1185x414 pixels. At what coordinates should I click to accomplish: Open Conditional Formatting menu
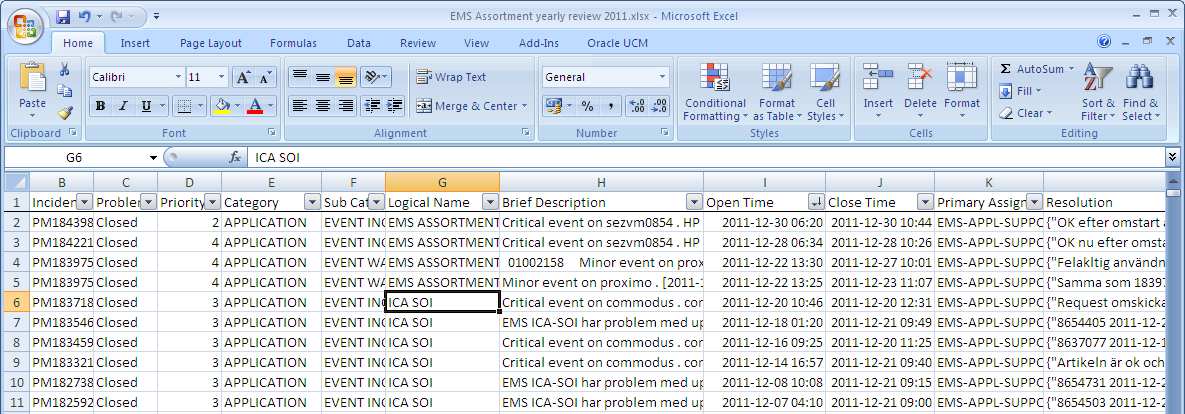point(715,92)
